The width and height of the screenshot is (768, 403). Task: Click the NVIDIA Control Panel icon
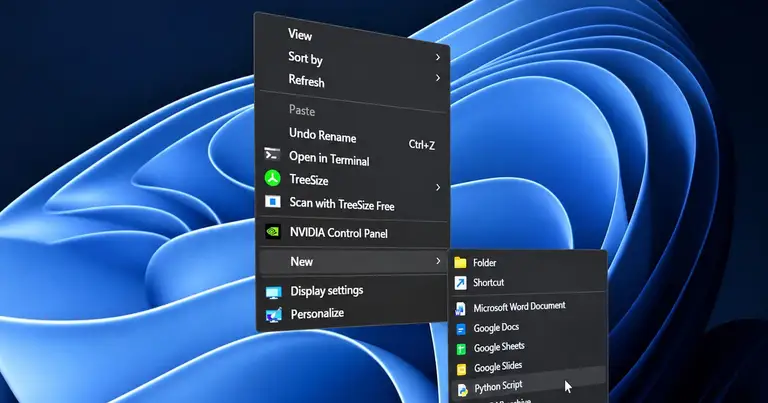(273, 231)
